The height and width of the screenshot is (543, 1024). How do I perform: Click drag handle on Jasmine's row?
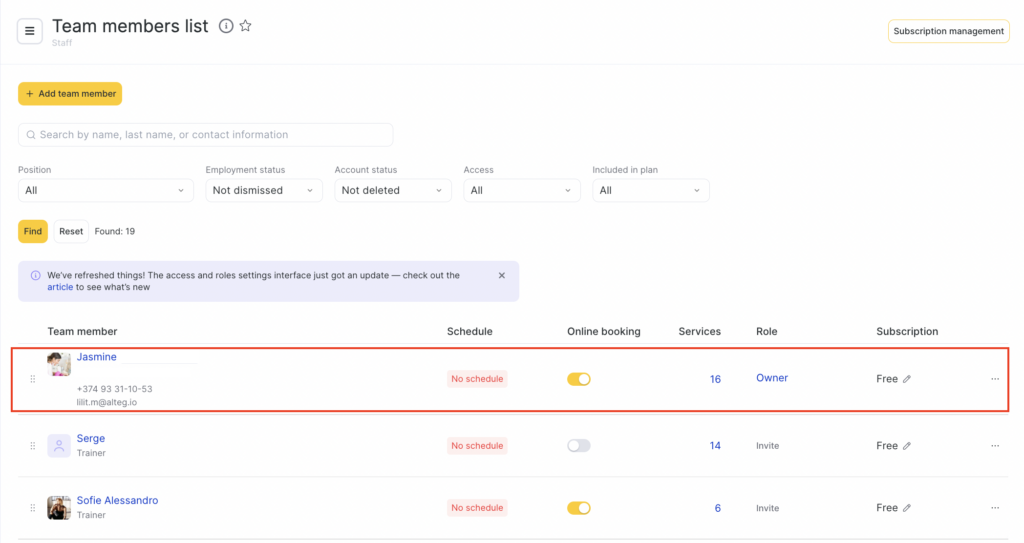pos(33,379)
